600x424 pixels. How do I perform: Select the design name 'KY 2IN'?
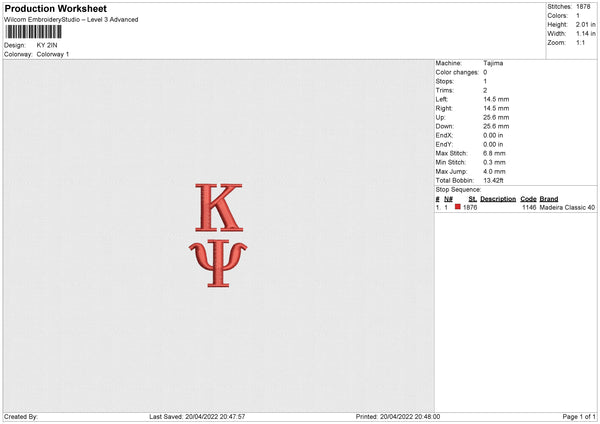click(47, 45)
